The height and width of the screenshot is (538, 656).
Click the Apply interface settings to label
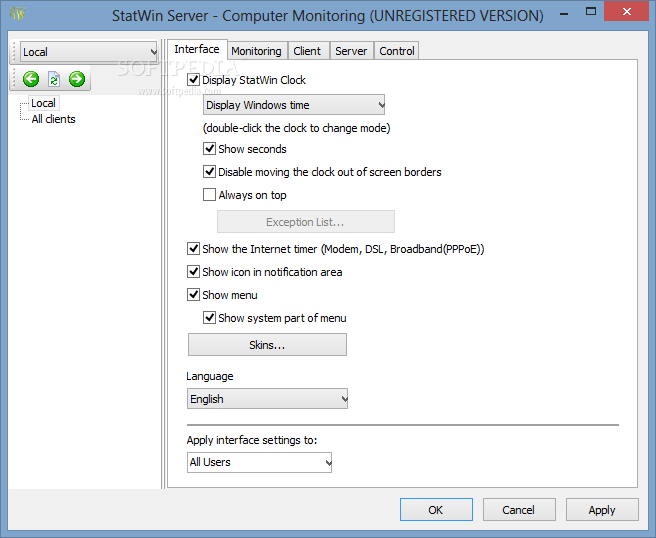(252, 440)
